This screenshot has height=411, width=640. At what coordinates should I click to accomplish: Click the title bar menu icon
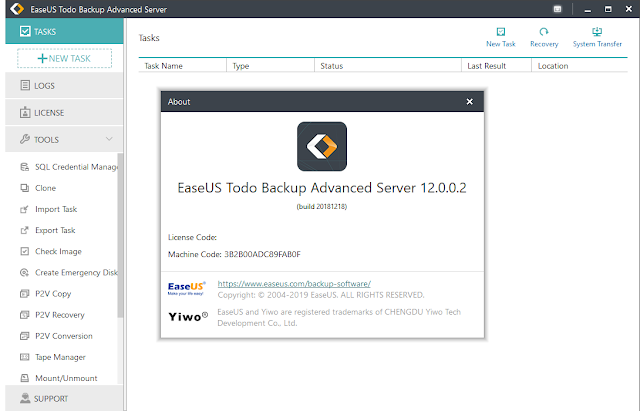click(557, 9)
